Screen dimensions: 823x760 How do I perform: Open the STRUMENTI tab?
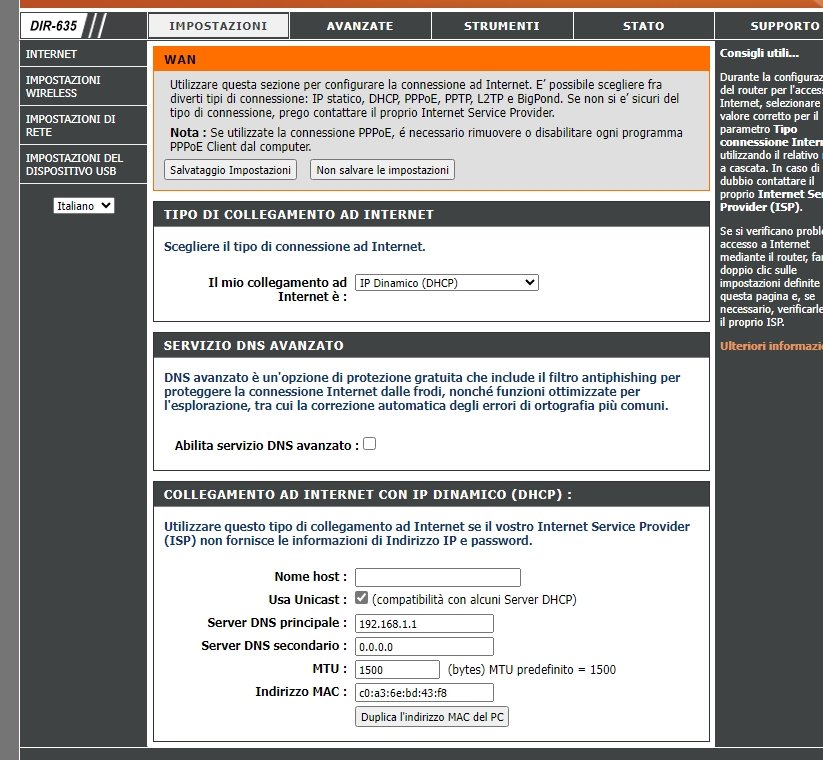(502, 26)
